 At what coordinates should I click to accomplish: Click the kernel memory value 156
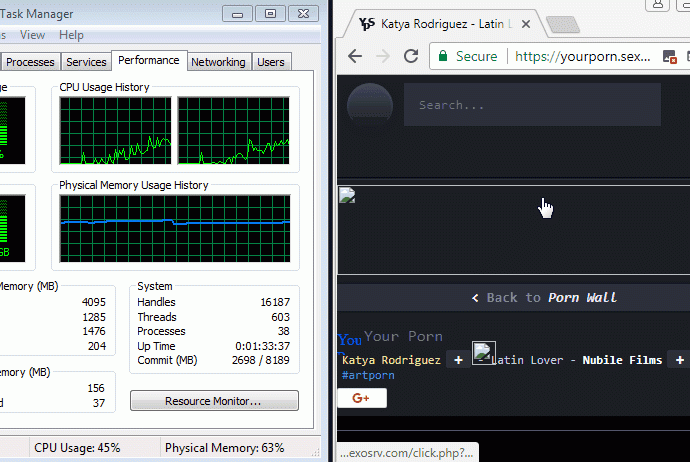point(96,388)
